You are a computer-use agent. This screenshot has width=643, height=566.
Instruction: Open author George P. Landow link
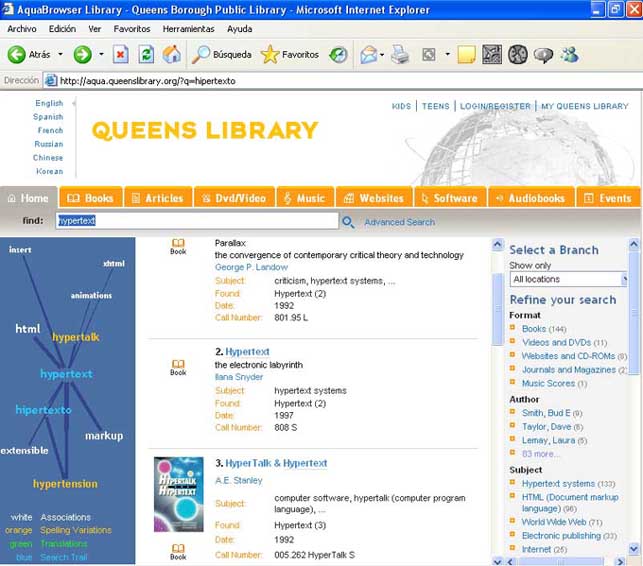click(x=251, y=267)
